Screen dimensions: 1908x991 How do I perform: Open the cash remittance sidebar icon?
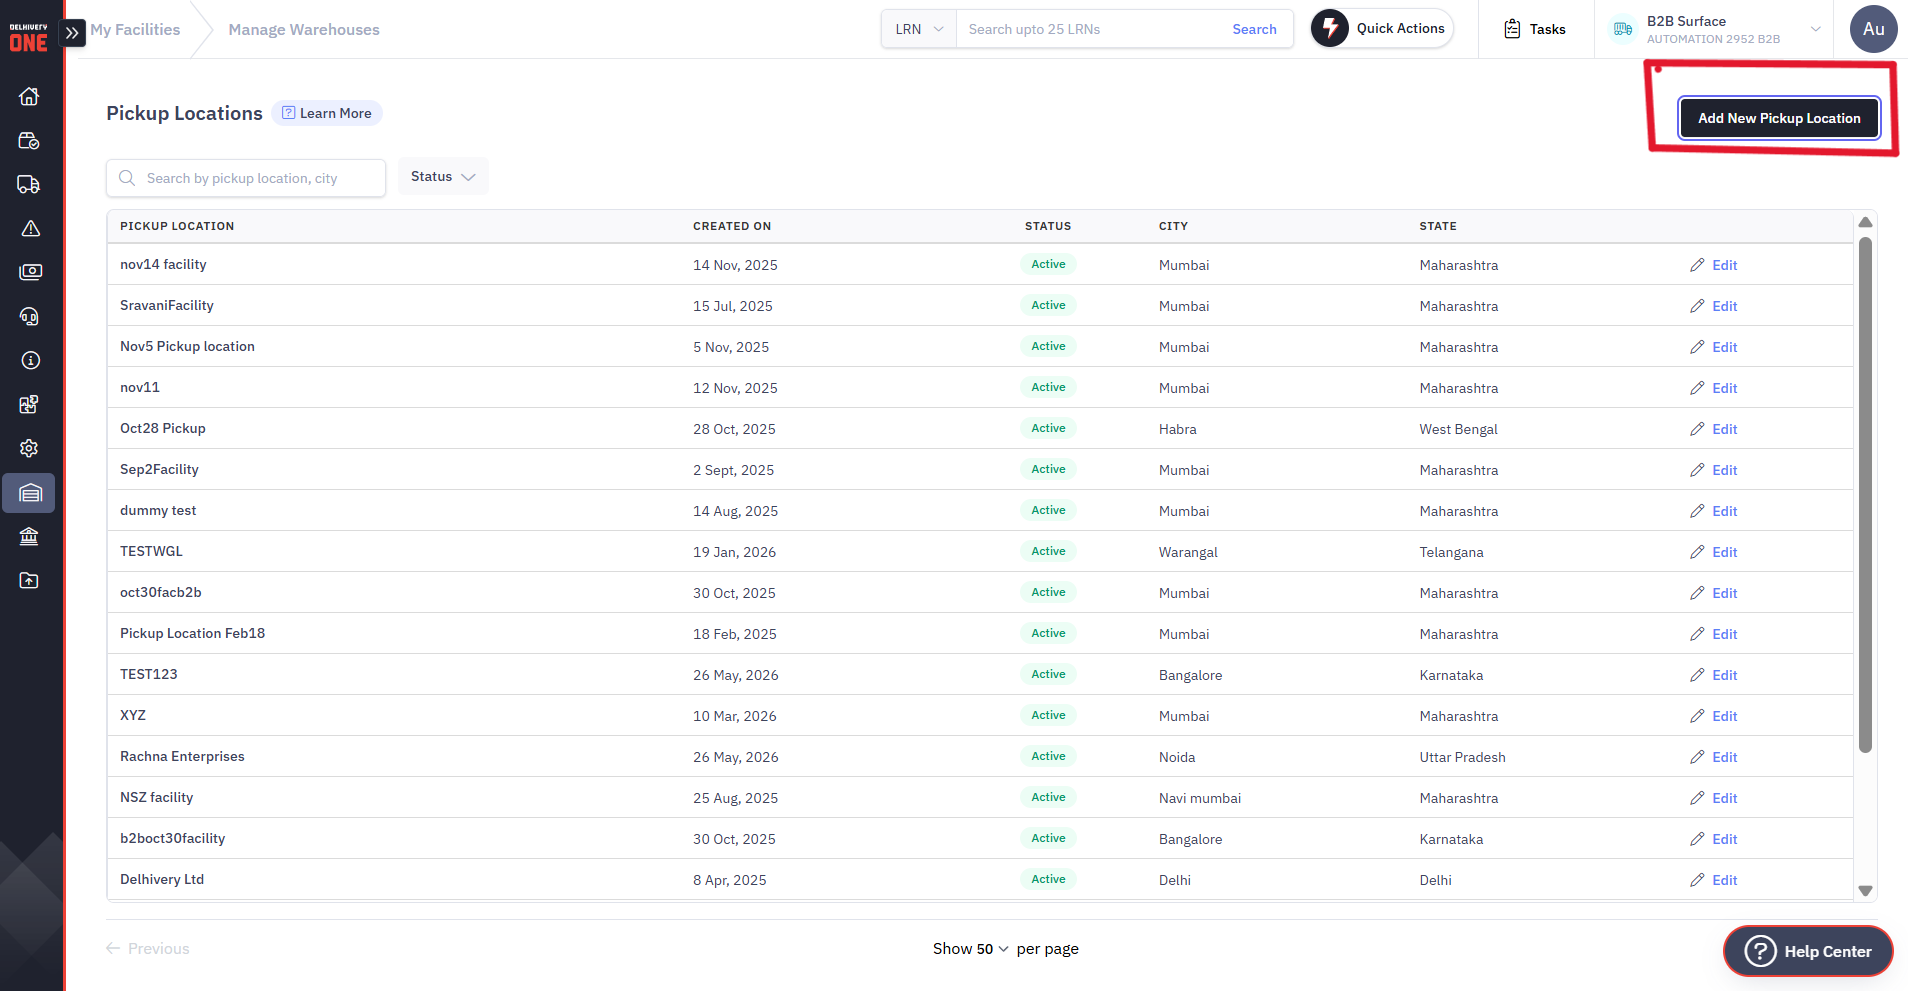29,272
